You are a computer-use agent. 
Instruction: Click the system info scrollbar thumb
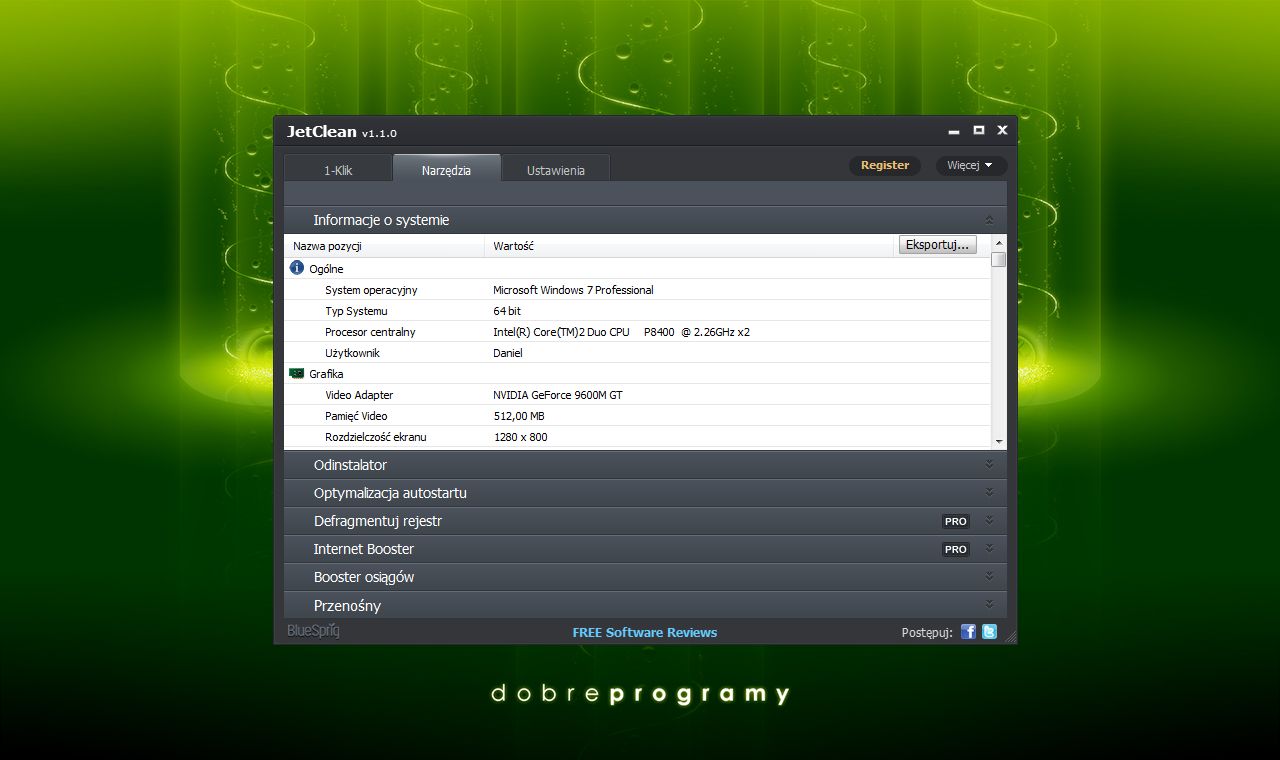[x=999, y=258]
